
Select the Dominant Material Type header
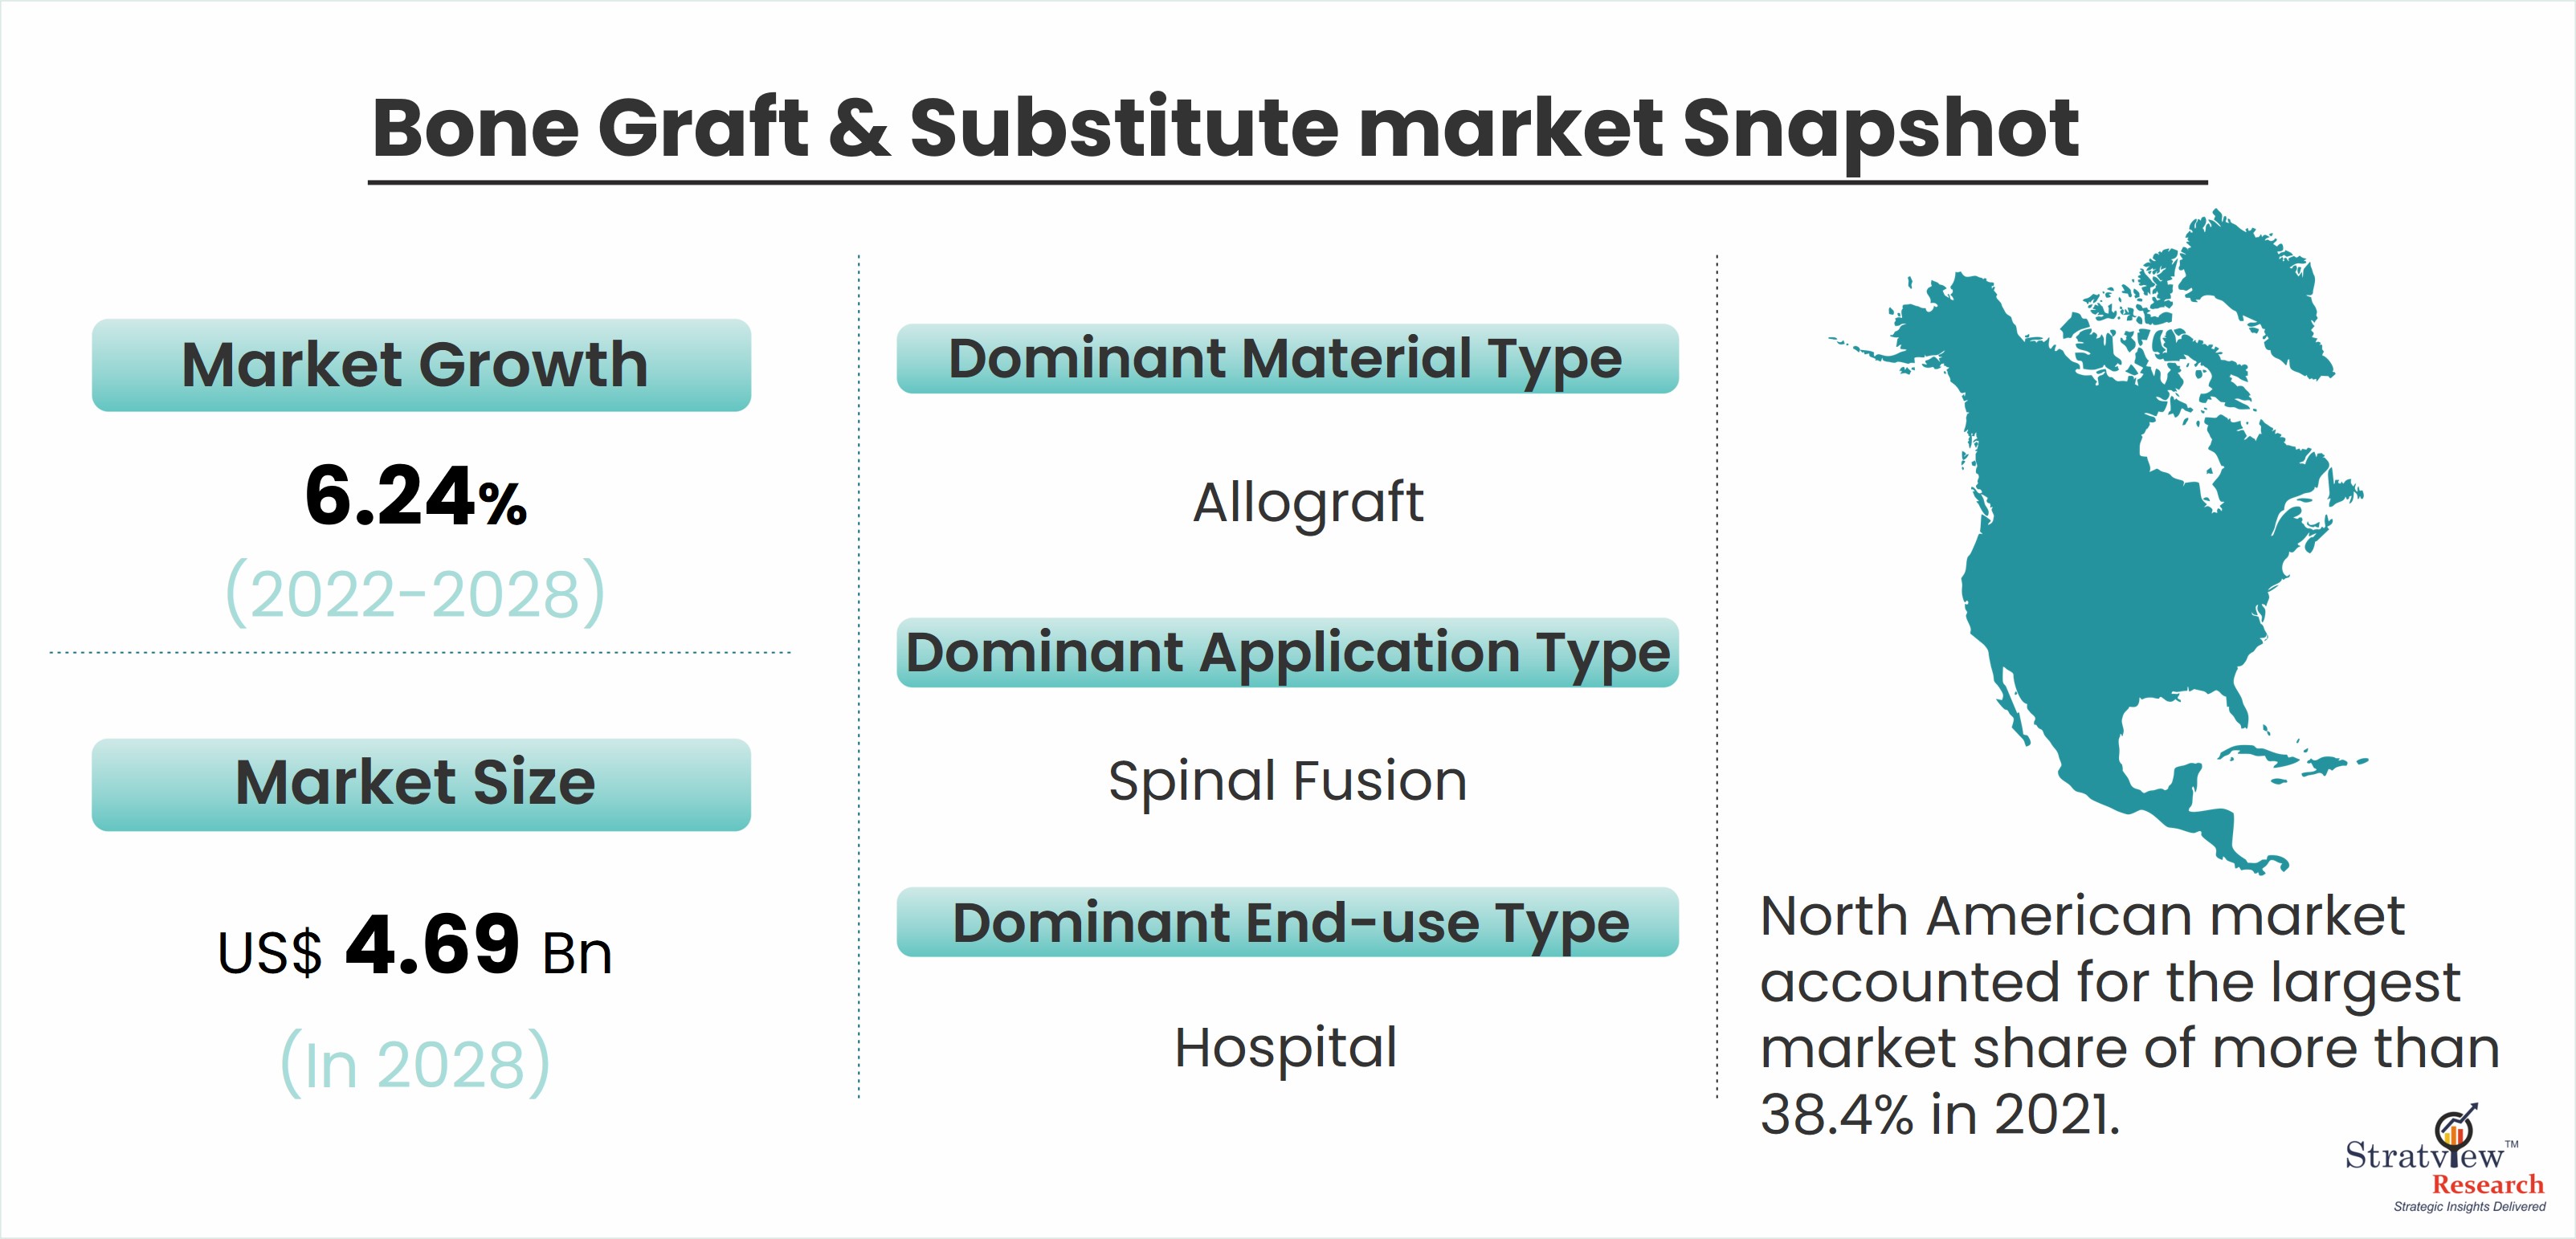point(1287,358)
